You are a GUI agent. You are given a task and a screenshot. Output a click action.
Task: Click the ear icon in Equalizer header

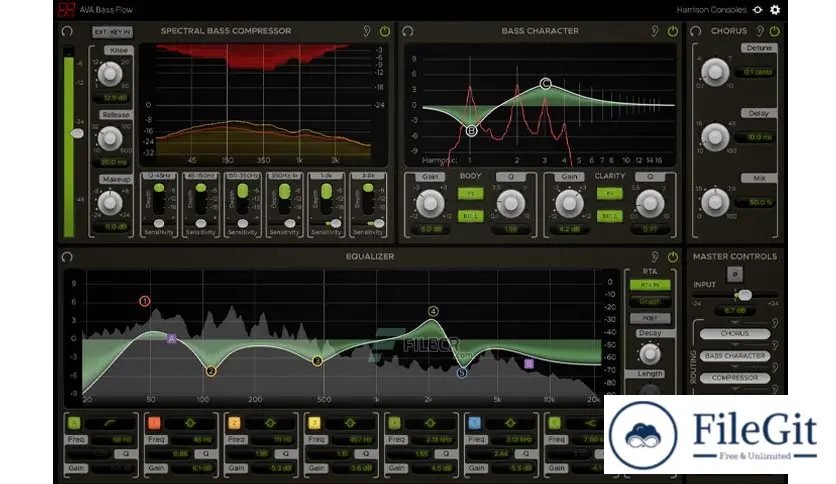[x=654, y=256]
